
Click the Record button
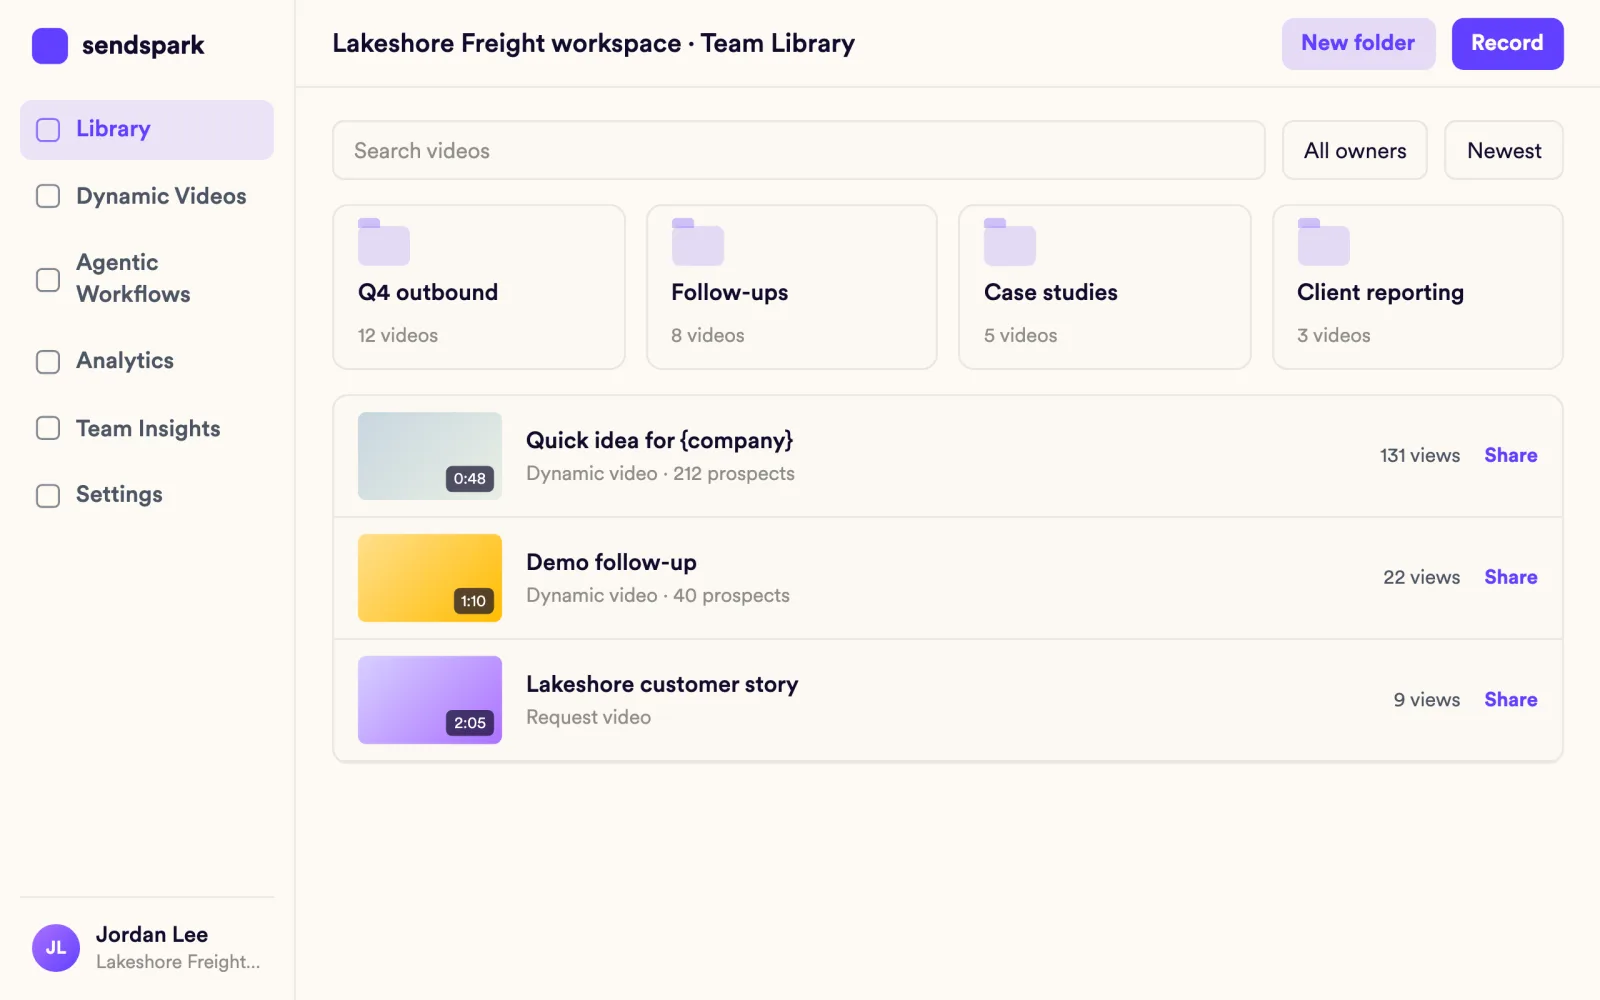point(1507,44)
